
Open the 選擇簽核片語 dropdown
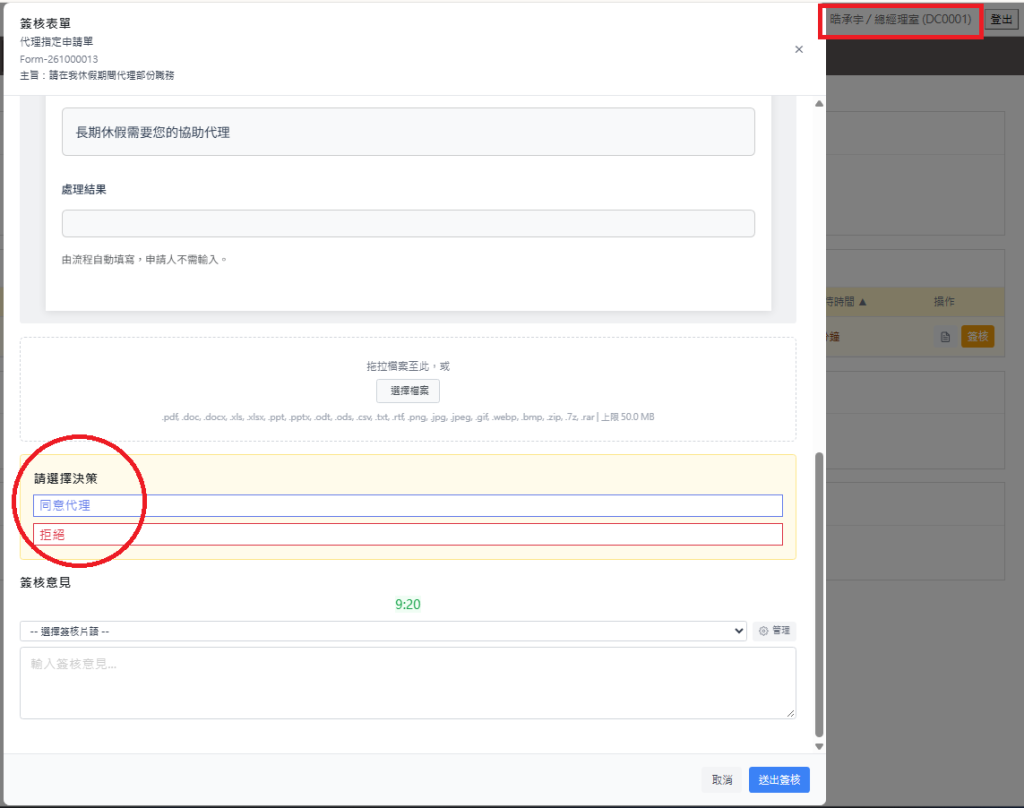point(383,631)
